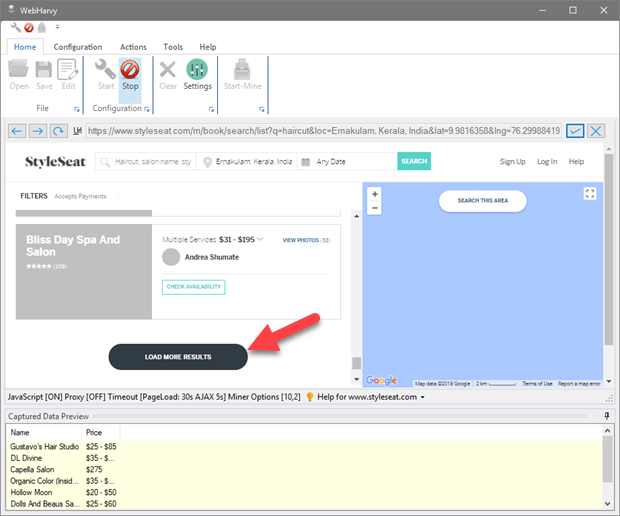Viewport: 620px width, 516px height.
Task: Toggle the Accepts Payments filter
Action: coord(80,197)
